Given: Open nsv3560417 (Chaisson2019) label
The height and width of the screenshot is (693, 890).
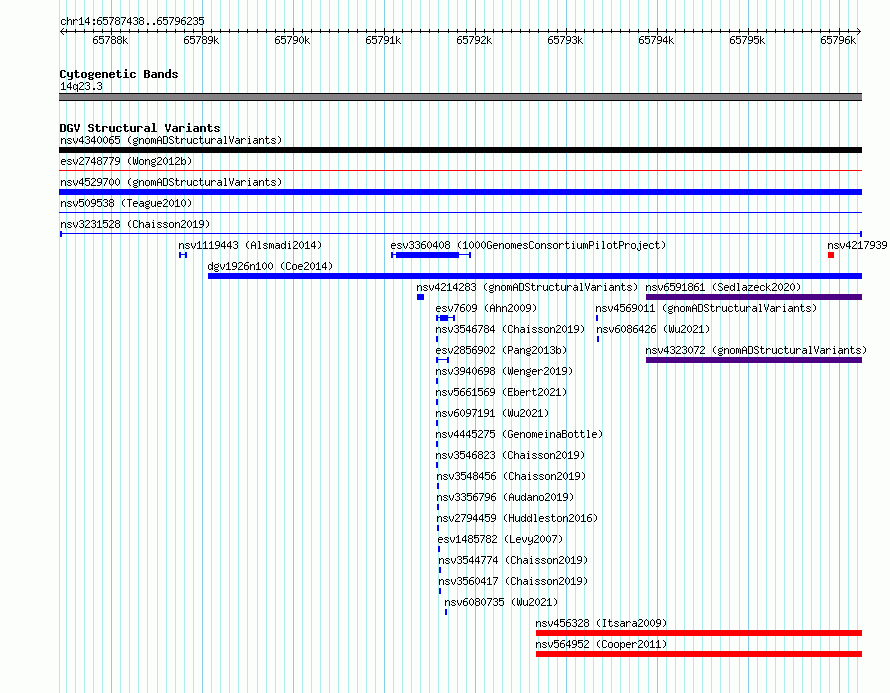Looking at the screenshot, I should (x=513, y=581).
